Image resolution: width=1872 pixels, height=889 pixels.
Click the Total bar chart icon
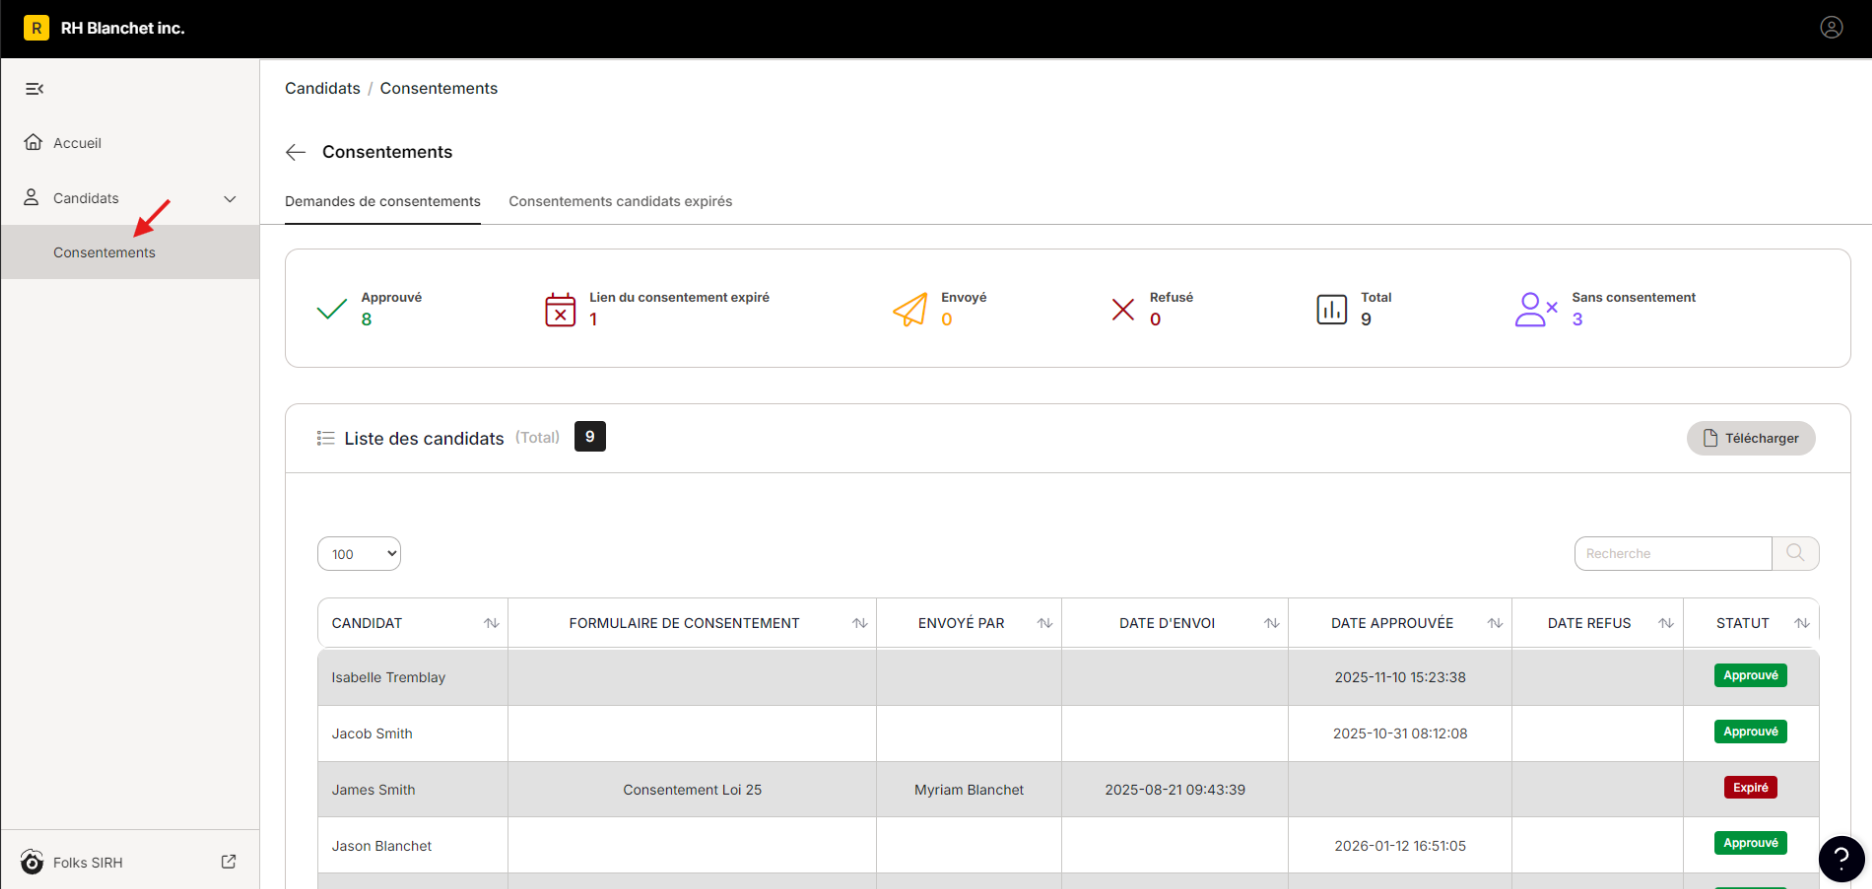point(1332,310)
